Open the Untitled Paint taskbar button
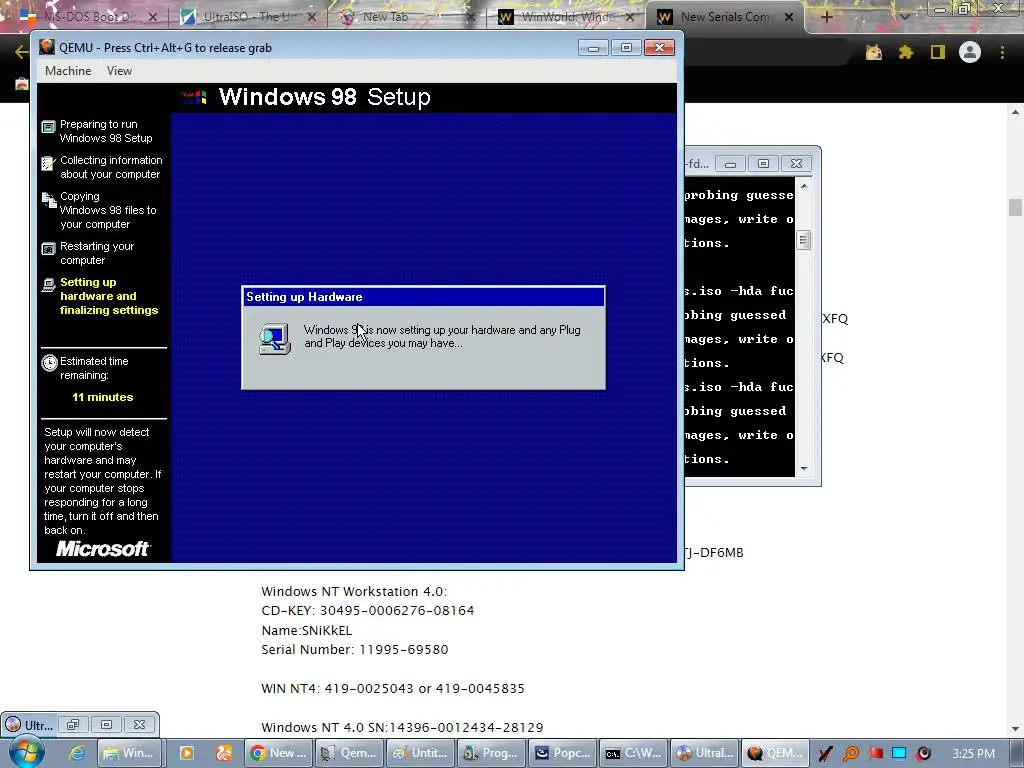1024x768 pixels. [420, 753]
